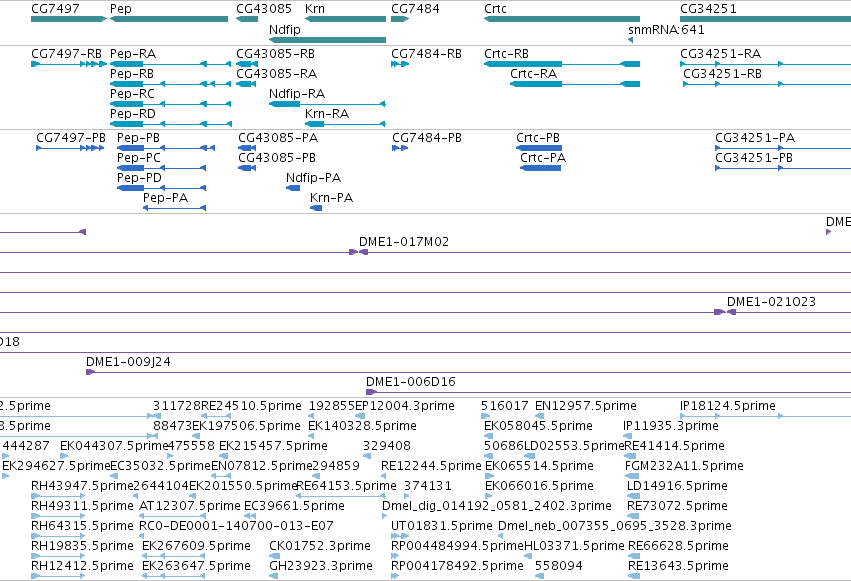
Task: Click the snmRNA:641 feature label
Action: point(666,29)
